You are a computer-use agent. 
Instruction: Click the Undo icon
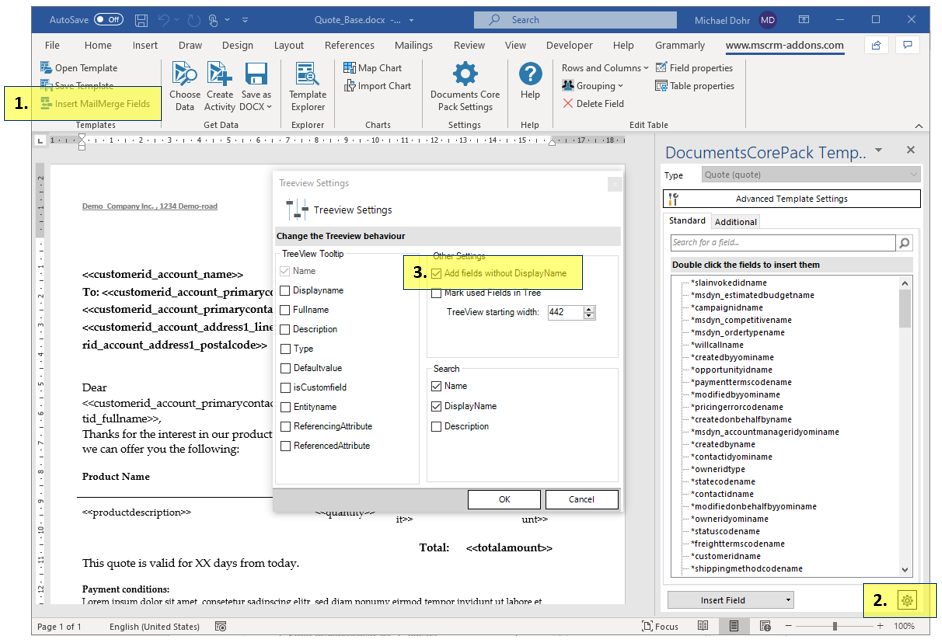tap(163, 20)
